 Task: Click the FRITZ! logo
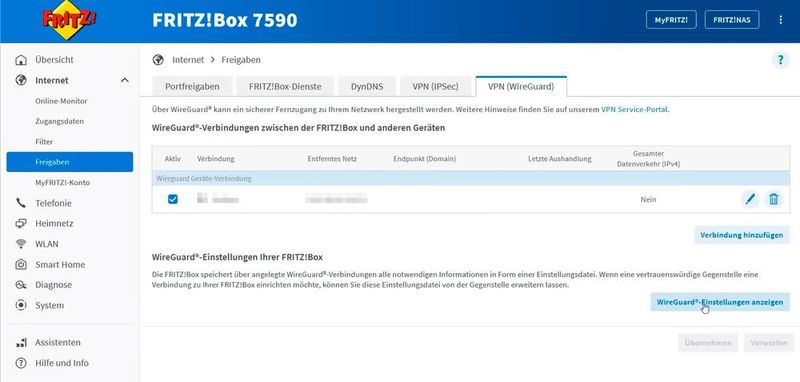(x=69, y=20)
